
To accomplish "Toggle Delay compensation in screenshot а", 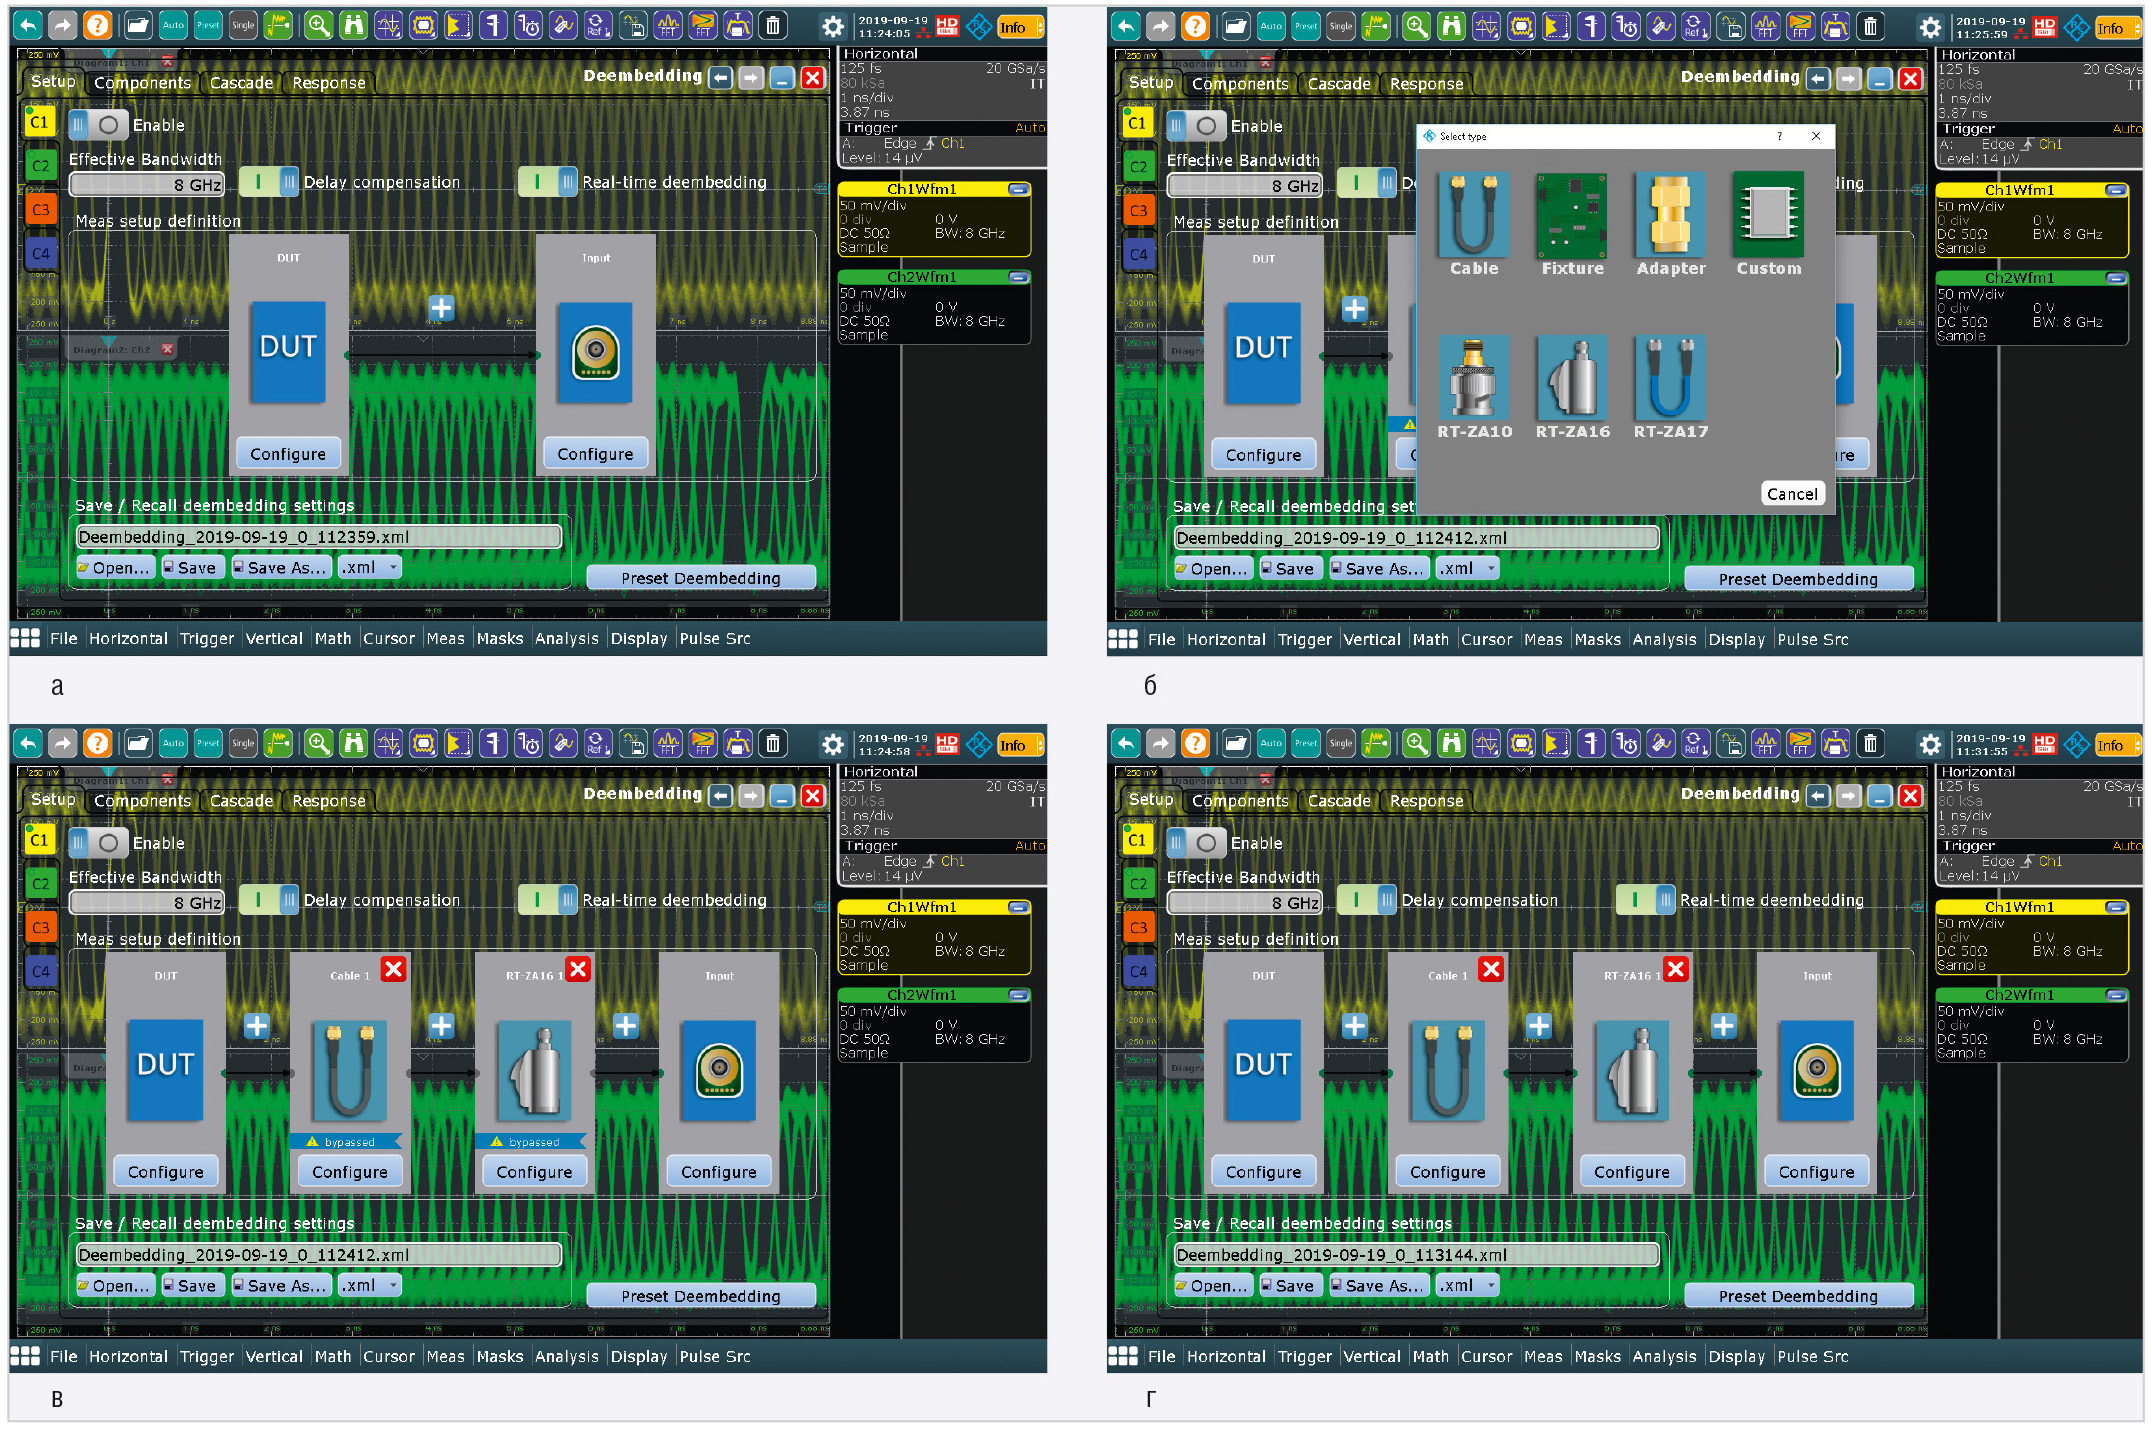I will point(268,182).
